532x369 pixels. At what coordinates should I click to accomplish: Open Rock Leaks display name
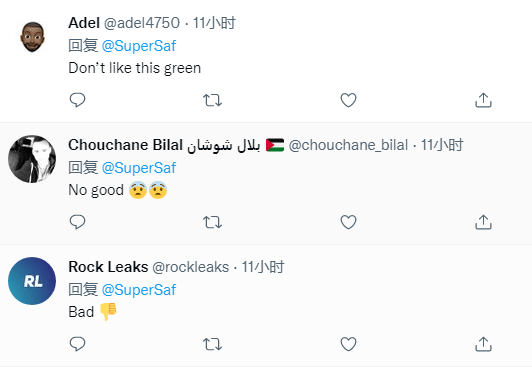pyautogui.click(x=108, y=267)
